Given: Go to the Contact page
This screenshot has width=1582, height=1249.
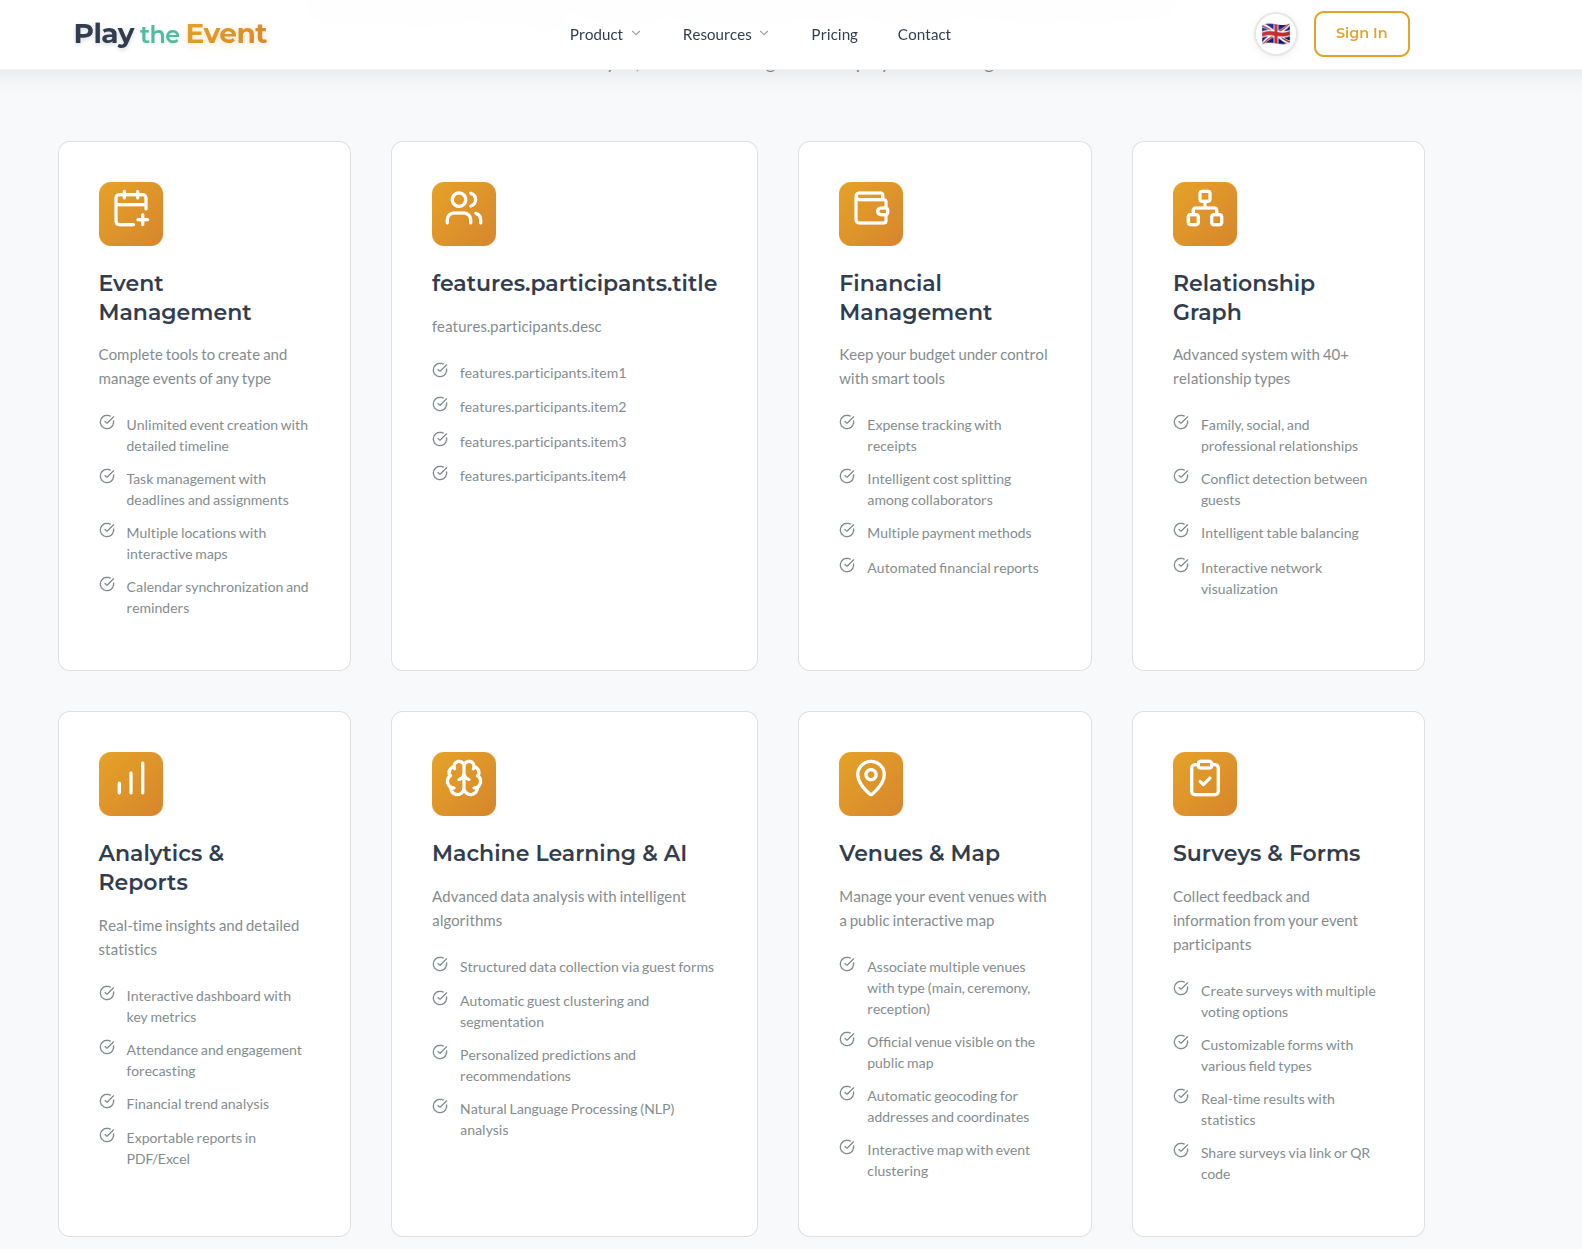Looking at the screenshot, I should (924, 34).
